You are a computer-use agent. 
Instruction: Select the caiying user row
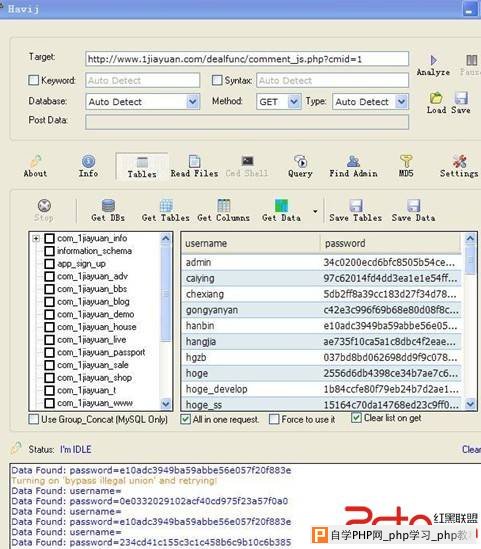(321, 278)
